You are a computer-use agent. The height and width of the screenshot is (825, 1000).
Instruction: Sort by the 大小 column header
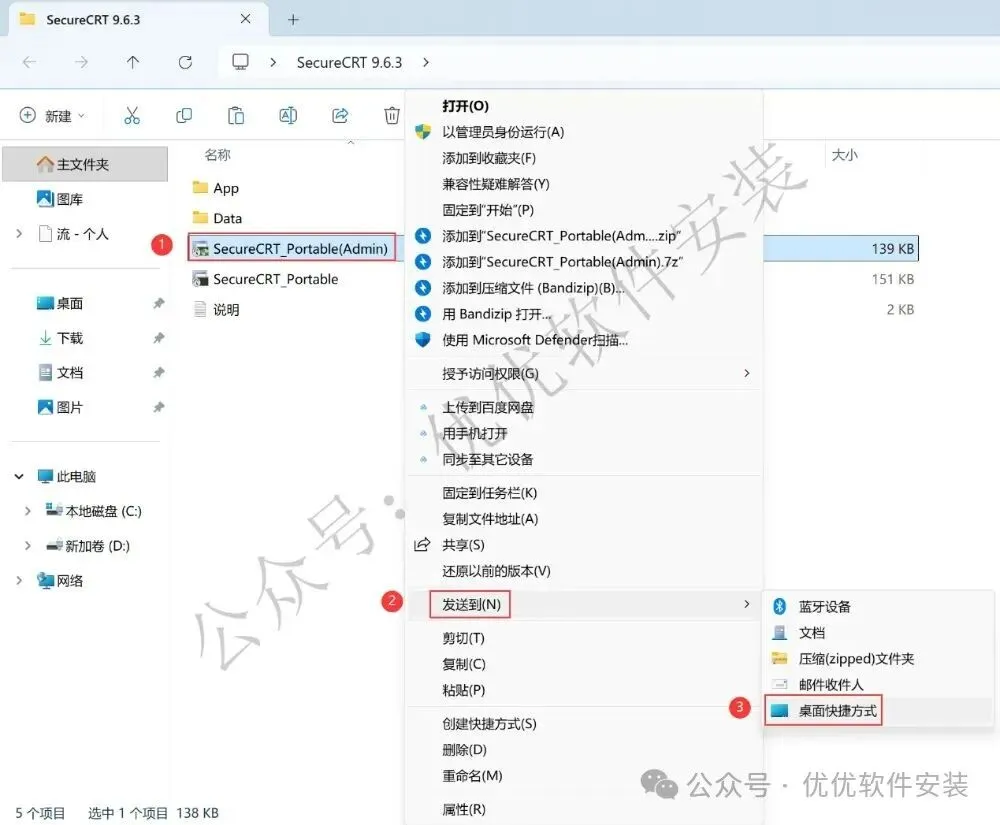[x=844, y=155]
